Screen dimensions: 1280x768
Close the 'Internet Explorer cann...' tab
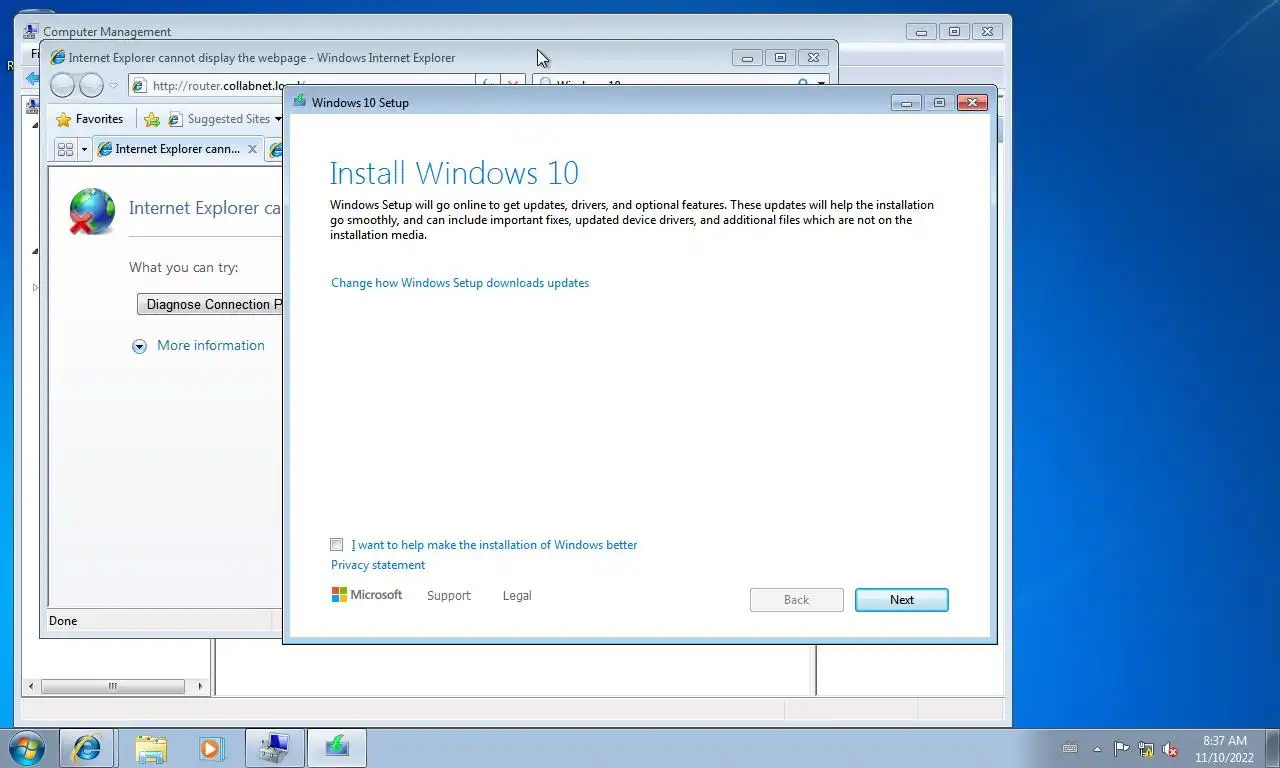252,149
